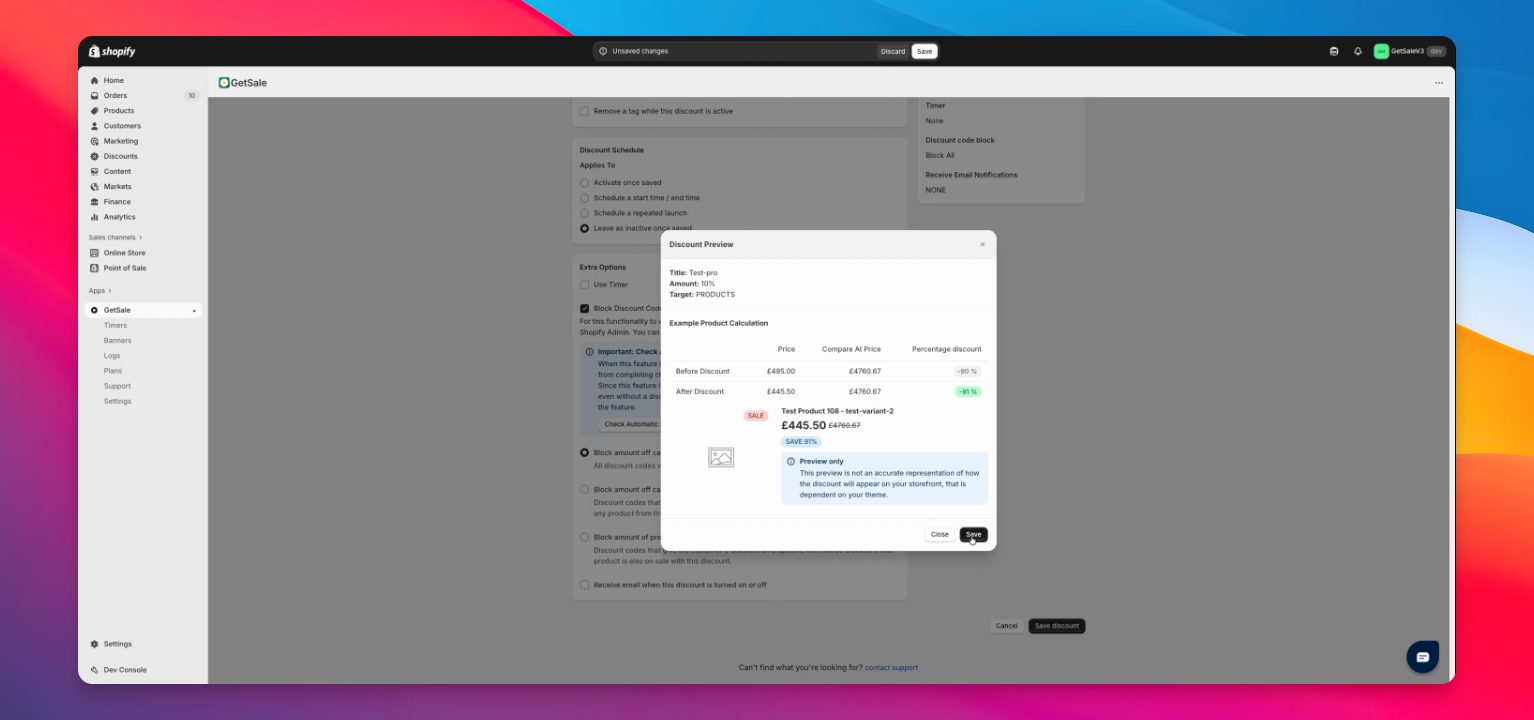Open the Discounts section
This screenshot has width=1534, height=720.
point(120,156)
